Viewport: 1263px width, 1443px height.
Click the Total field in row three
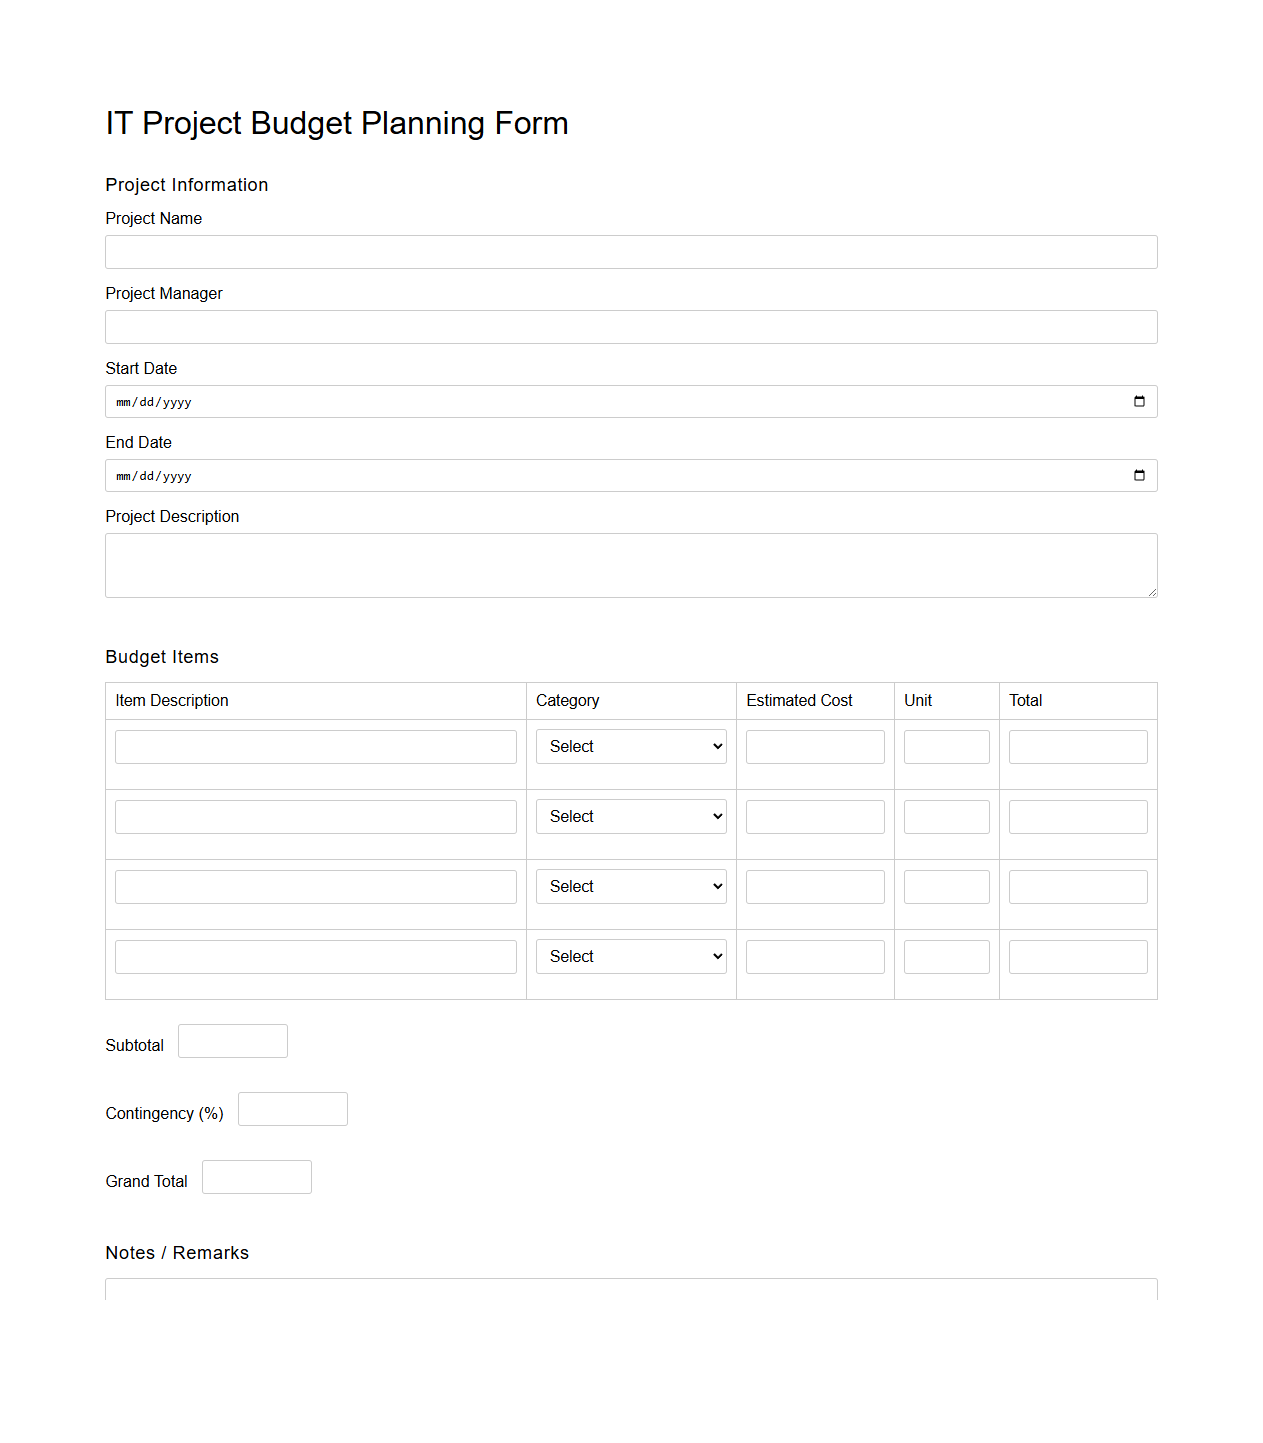pyautogui.click(x=1077, y=886)
